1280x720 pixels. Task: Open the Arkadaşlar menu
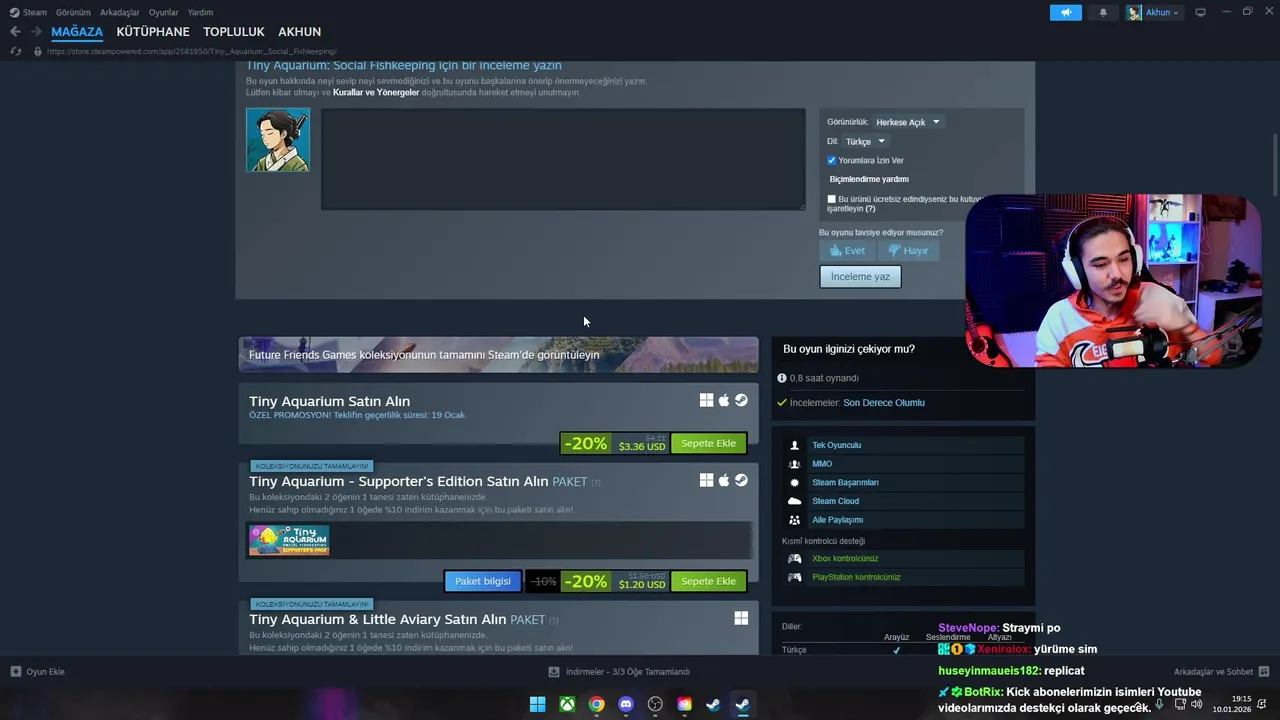point(120,12)
